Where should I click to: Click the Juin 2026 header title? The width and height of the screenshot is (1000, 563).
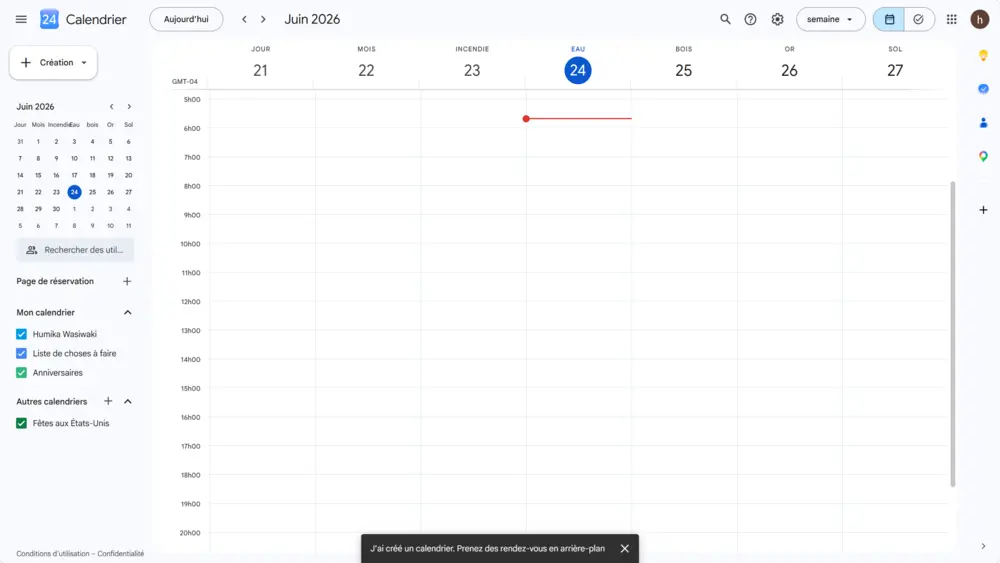[x=312, y=19]
